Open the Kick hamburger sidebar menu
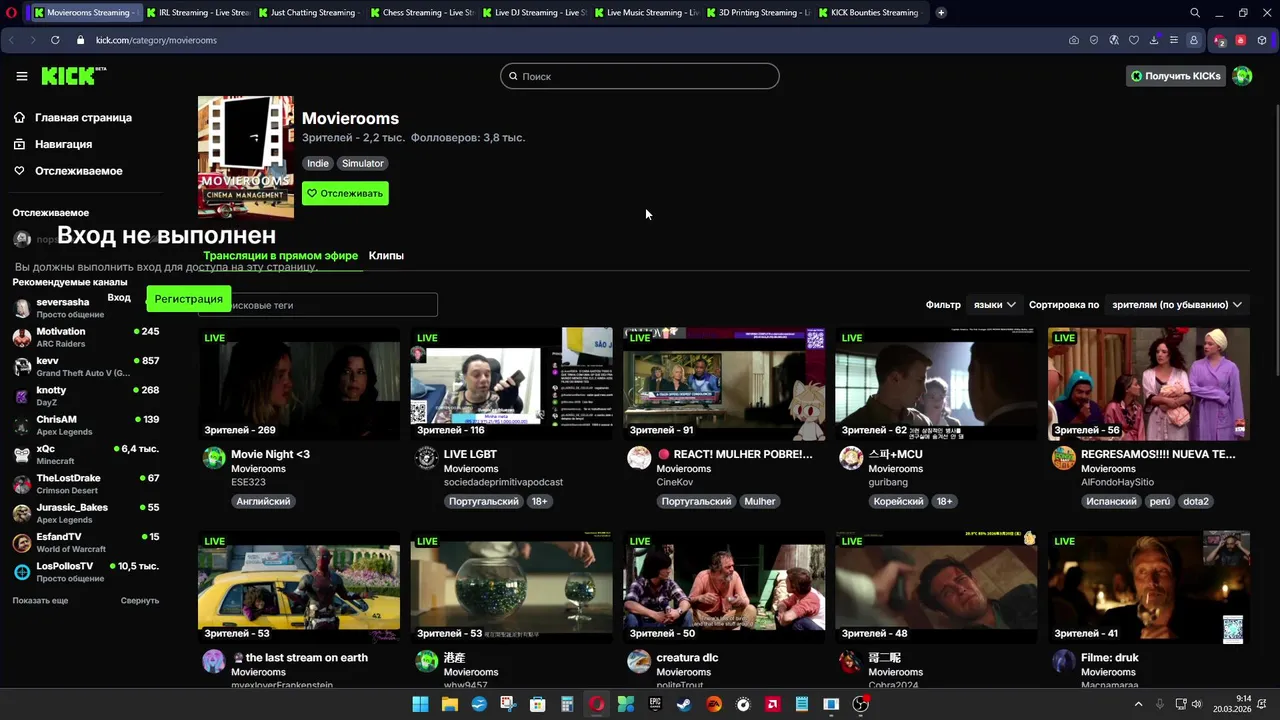The image size is (1280, 720). [x=21, y=76]
